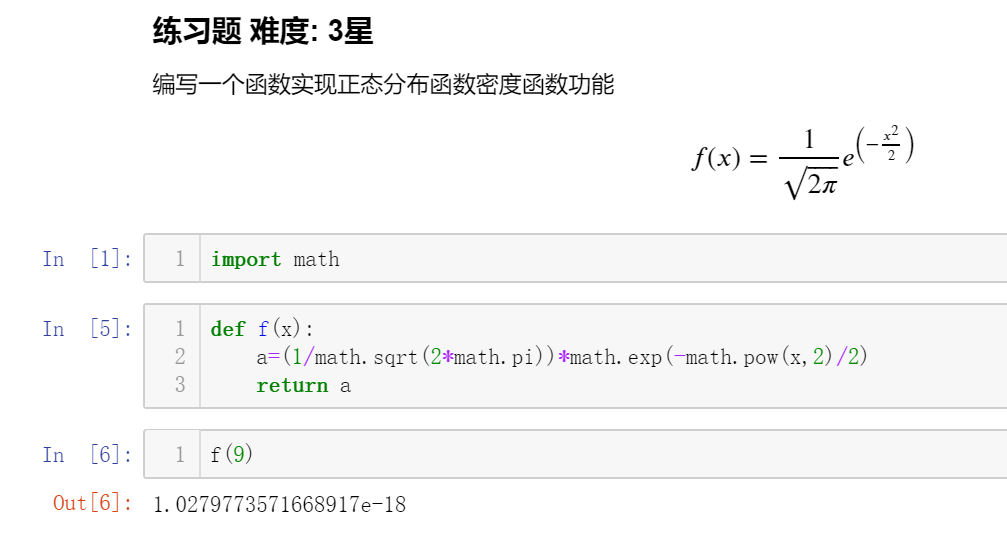Click line number 1 of f(9) cell
Image resolution: width=1007 pixels, height=534 pixels.
coord(180,455)
